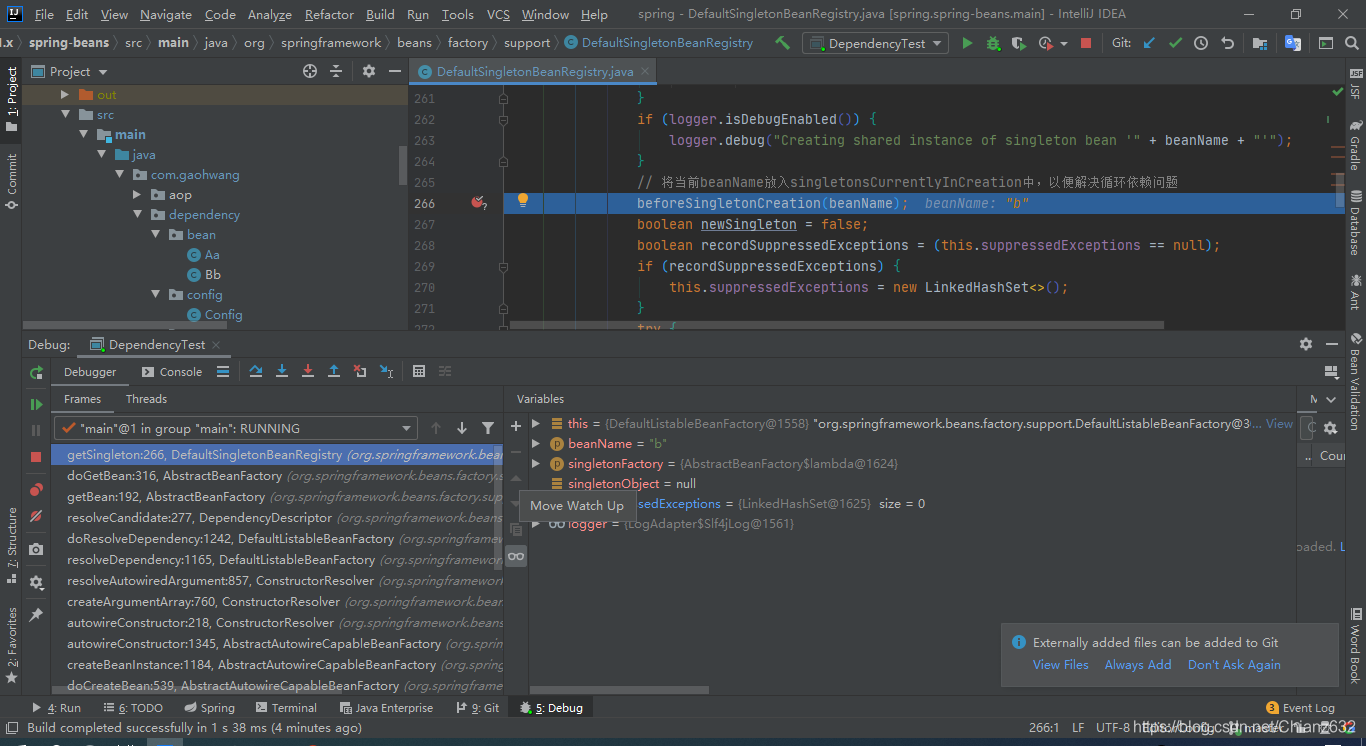Resume program in Debug sidebar
1366x746 pixels.
pyautogui.click(x=36, y=404)
